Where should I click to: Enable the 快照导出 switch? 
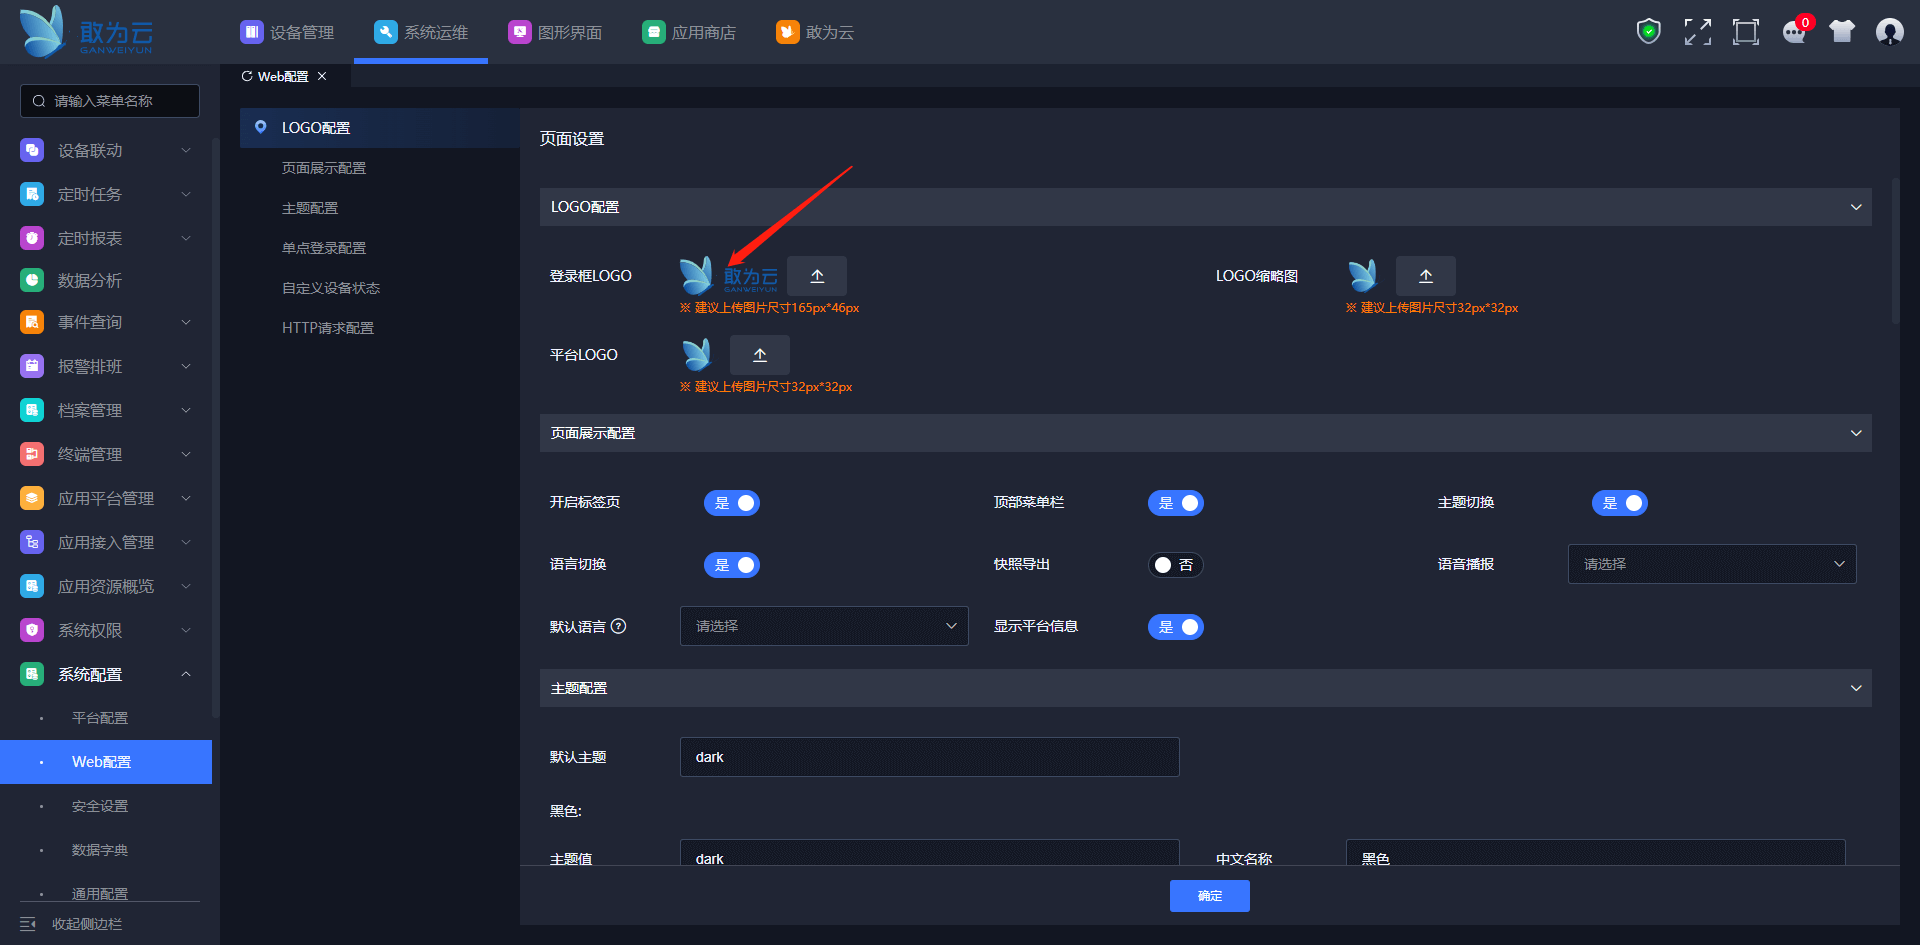1176,565
